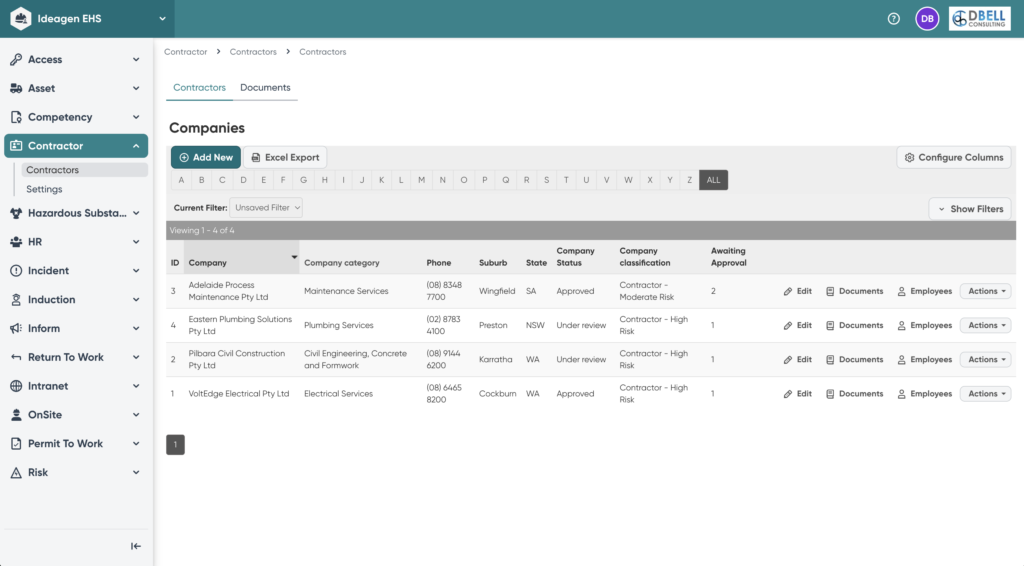The width and height of the screenshot is (1024, 566).
Task: Click the Company column sort arrow
Action: [x=294, y=257]
